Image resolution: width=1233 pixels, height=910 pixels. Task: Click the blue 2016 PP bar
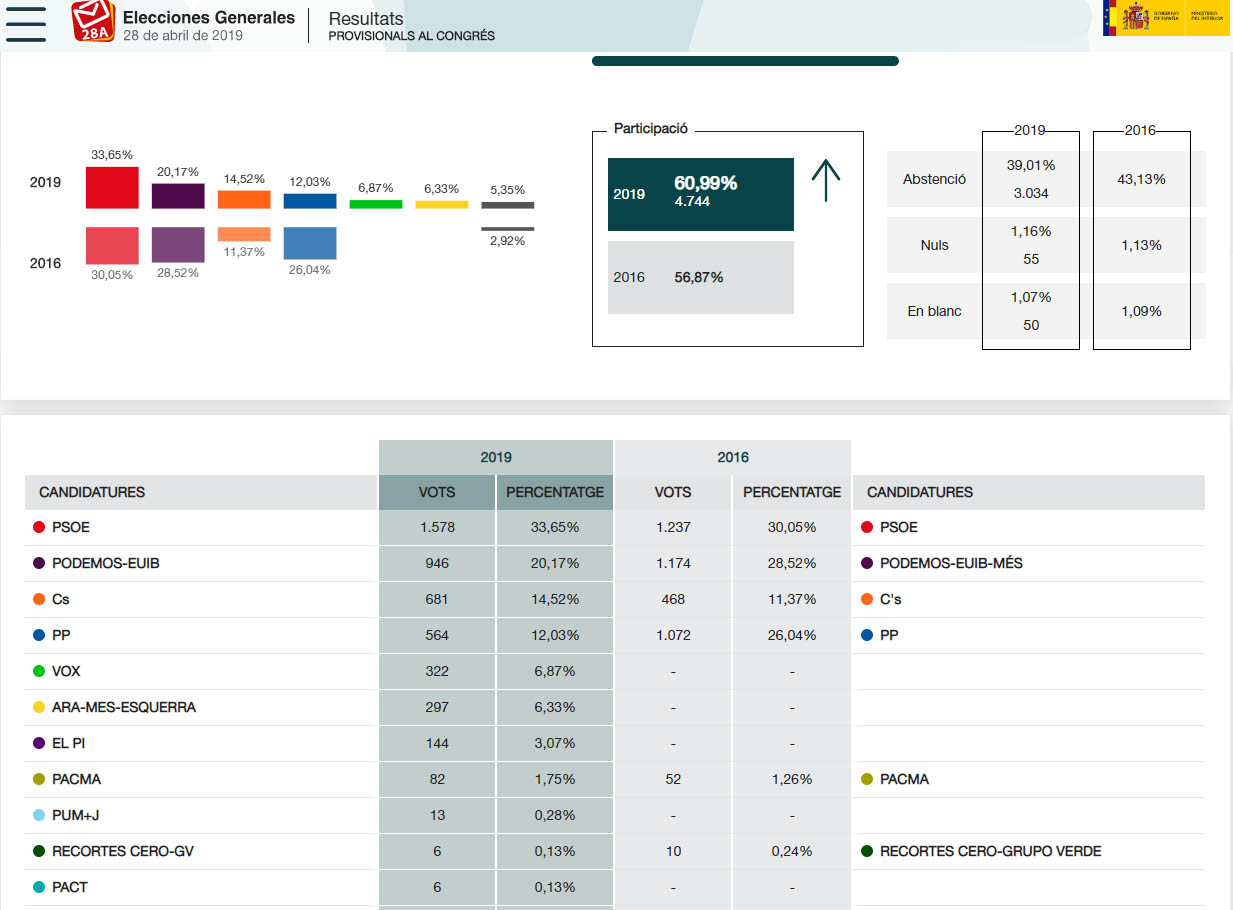tap(310, 243)
